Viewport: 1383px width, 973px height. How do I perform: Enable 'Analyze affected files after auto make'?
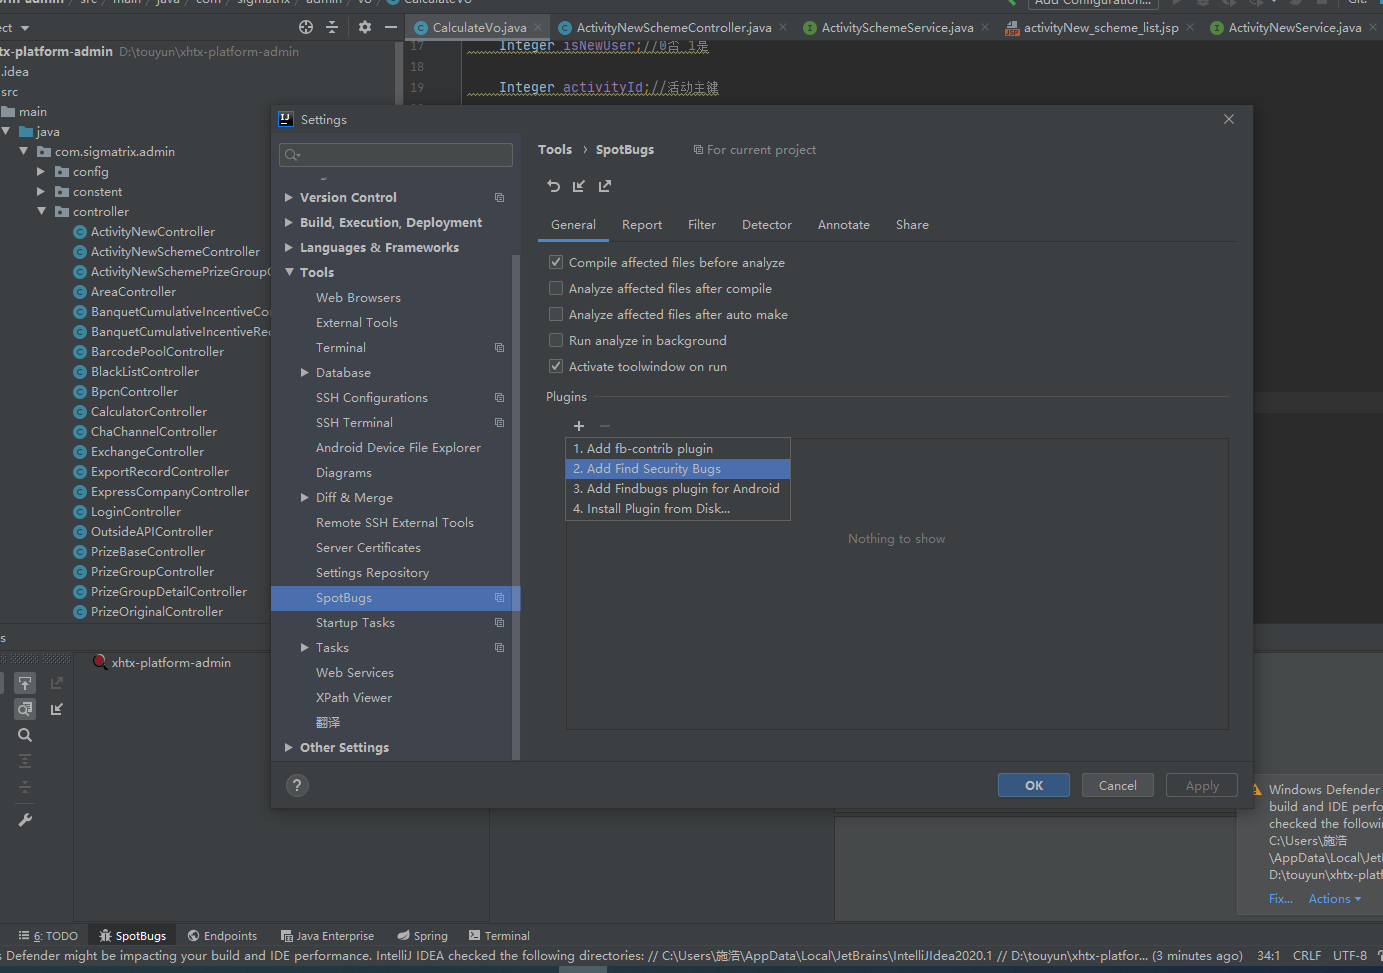click(x=556, y=315)
